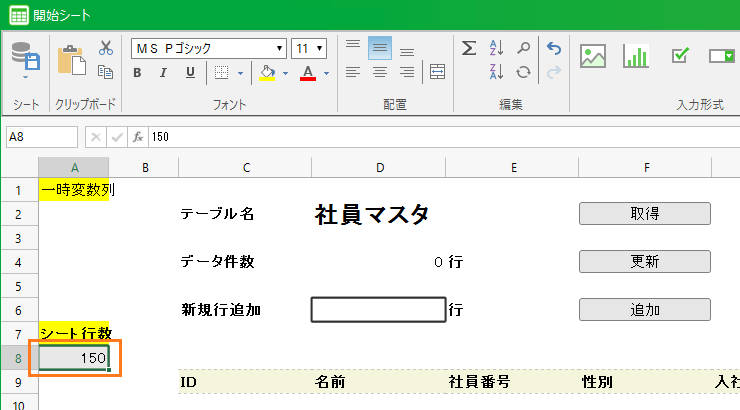The height and width of the screenshot is (410, 740).
Task: Expand the borders dropdown arrow
Action: 240,73
